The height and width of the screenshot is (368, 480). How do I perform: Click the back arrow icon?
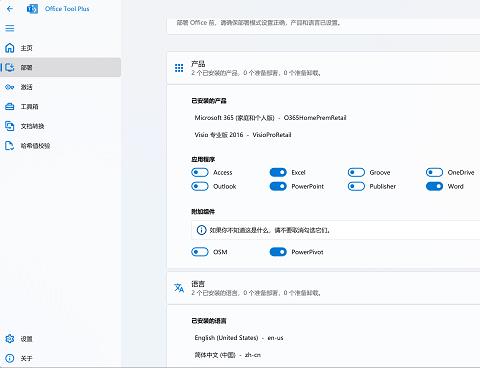point(10,9)
